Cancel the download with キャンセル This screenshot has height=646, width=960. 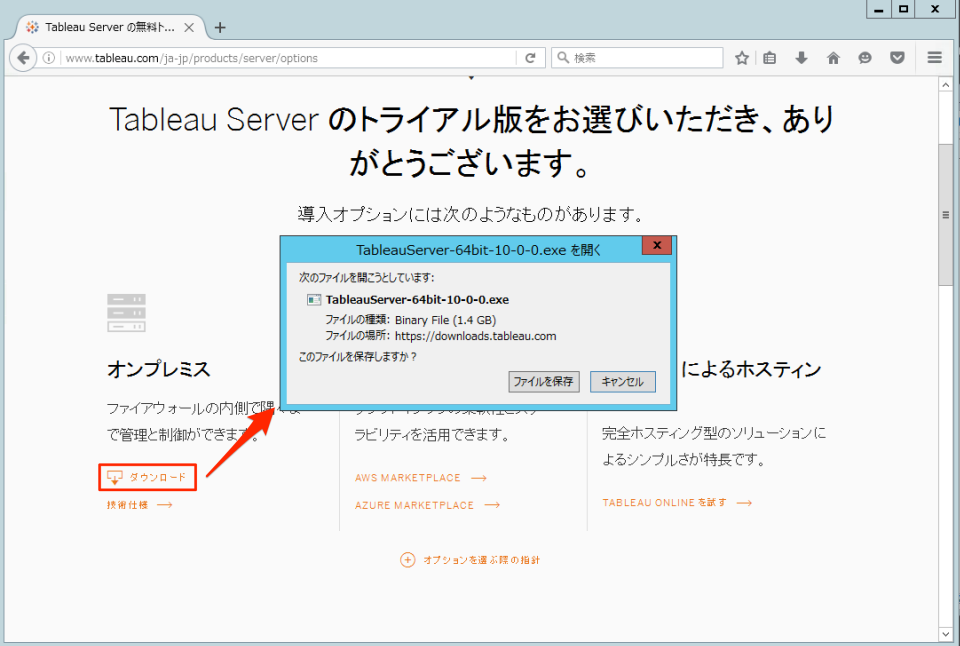[x=623, y=382]
